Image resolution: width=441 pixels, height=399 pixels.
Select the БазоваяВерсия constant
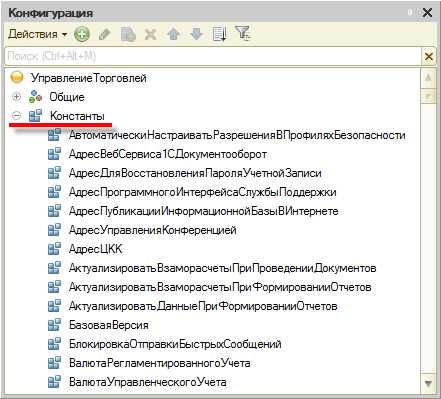click(x=109, y=325)
